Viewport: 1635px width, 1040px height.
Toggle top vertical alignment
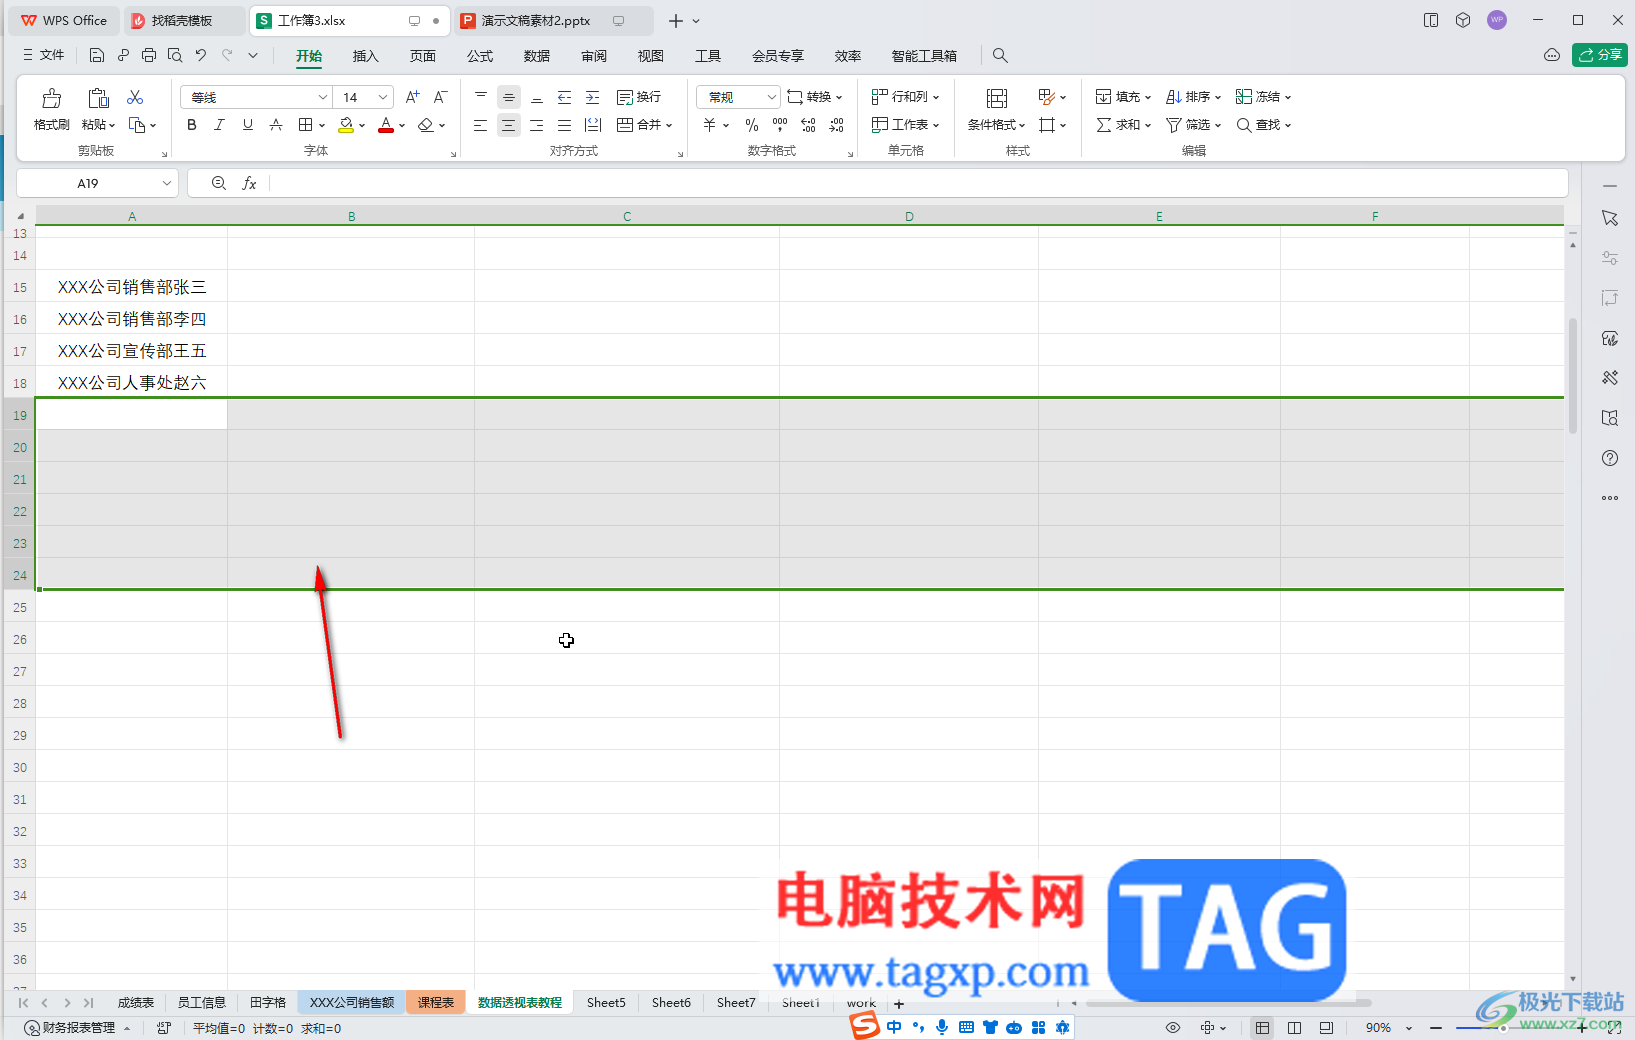coord(481,97)
